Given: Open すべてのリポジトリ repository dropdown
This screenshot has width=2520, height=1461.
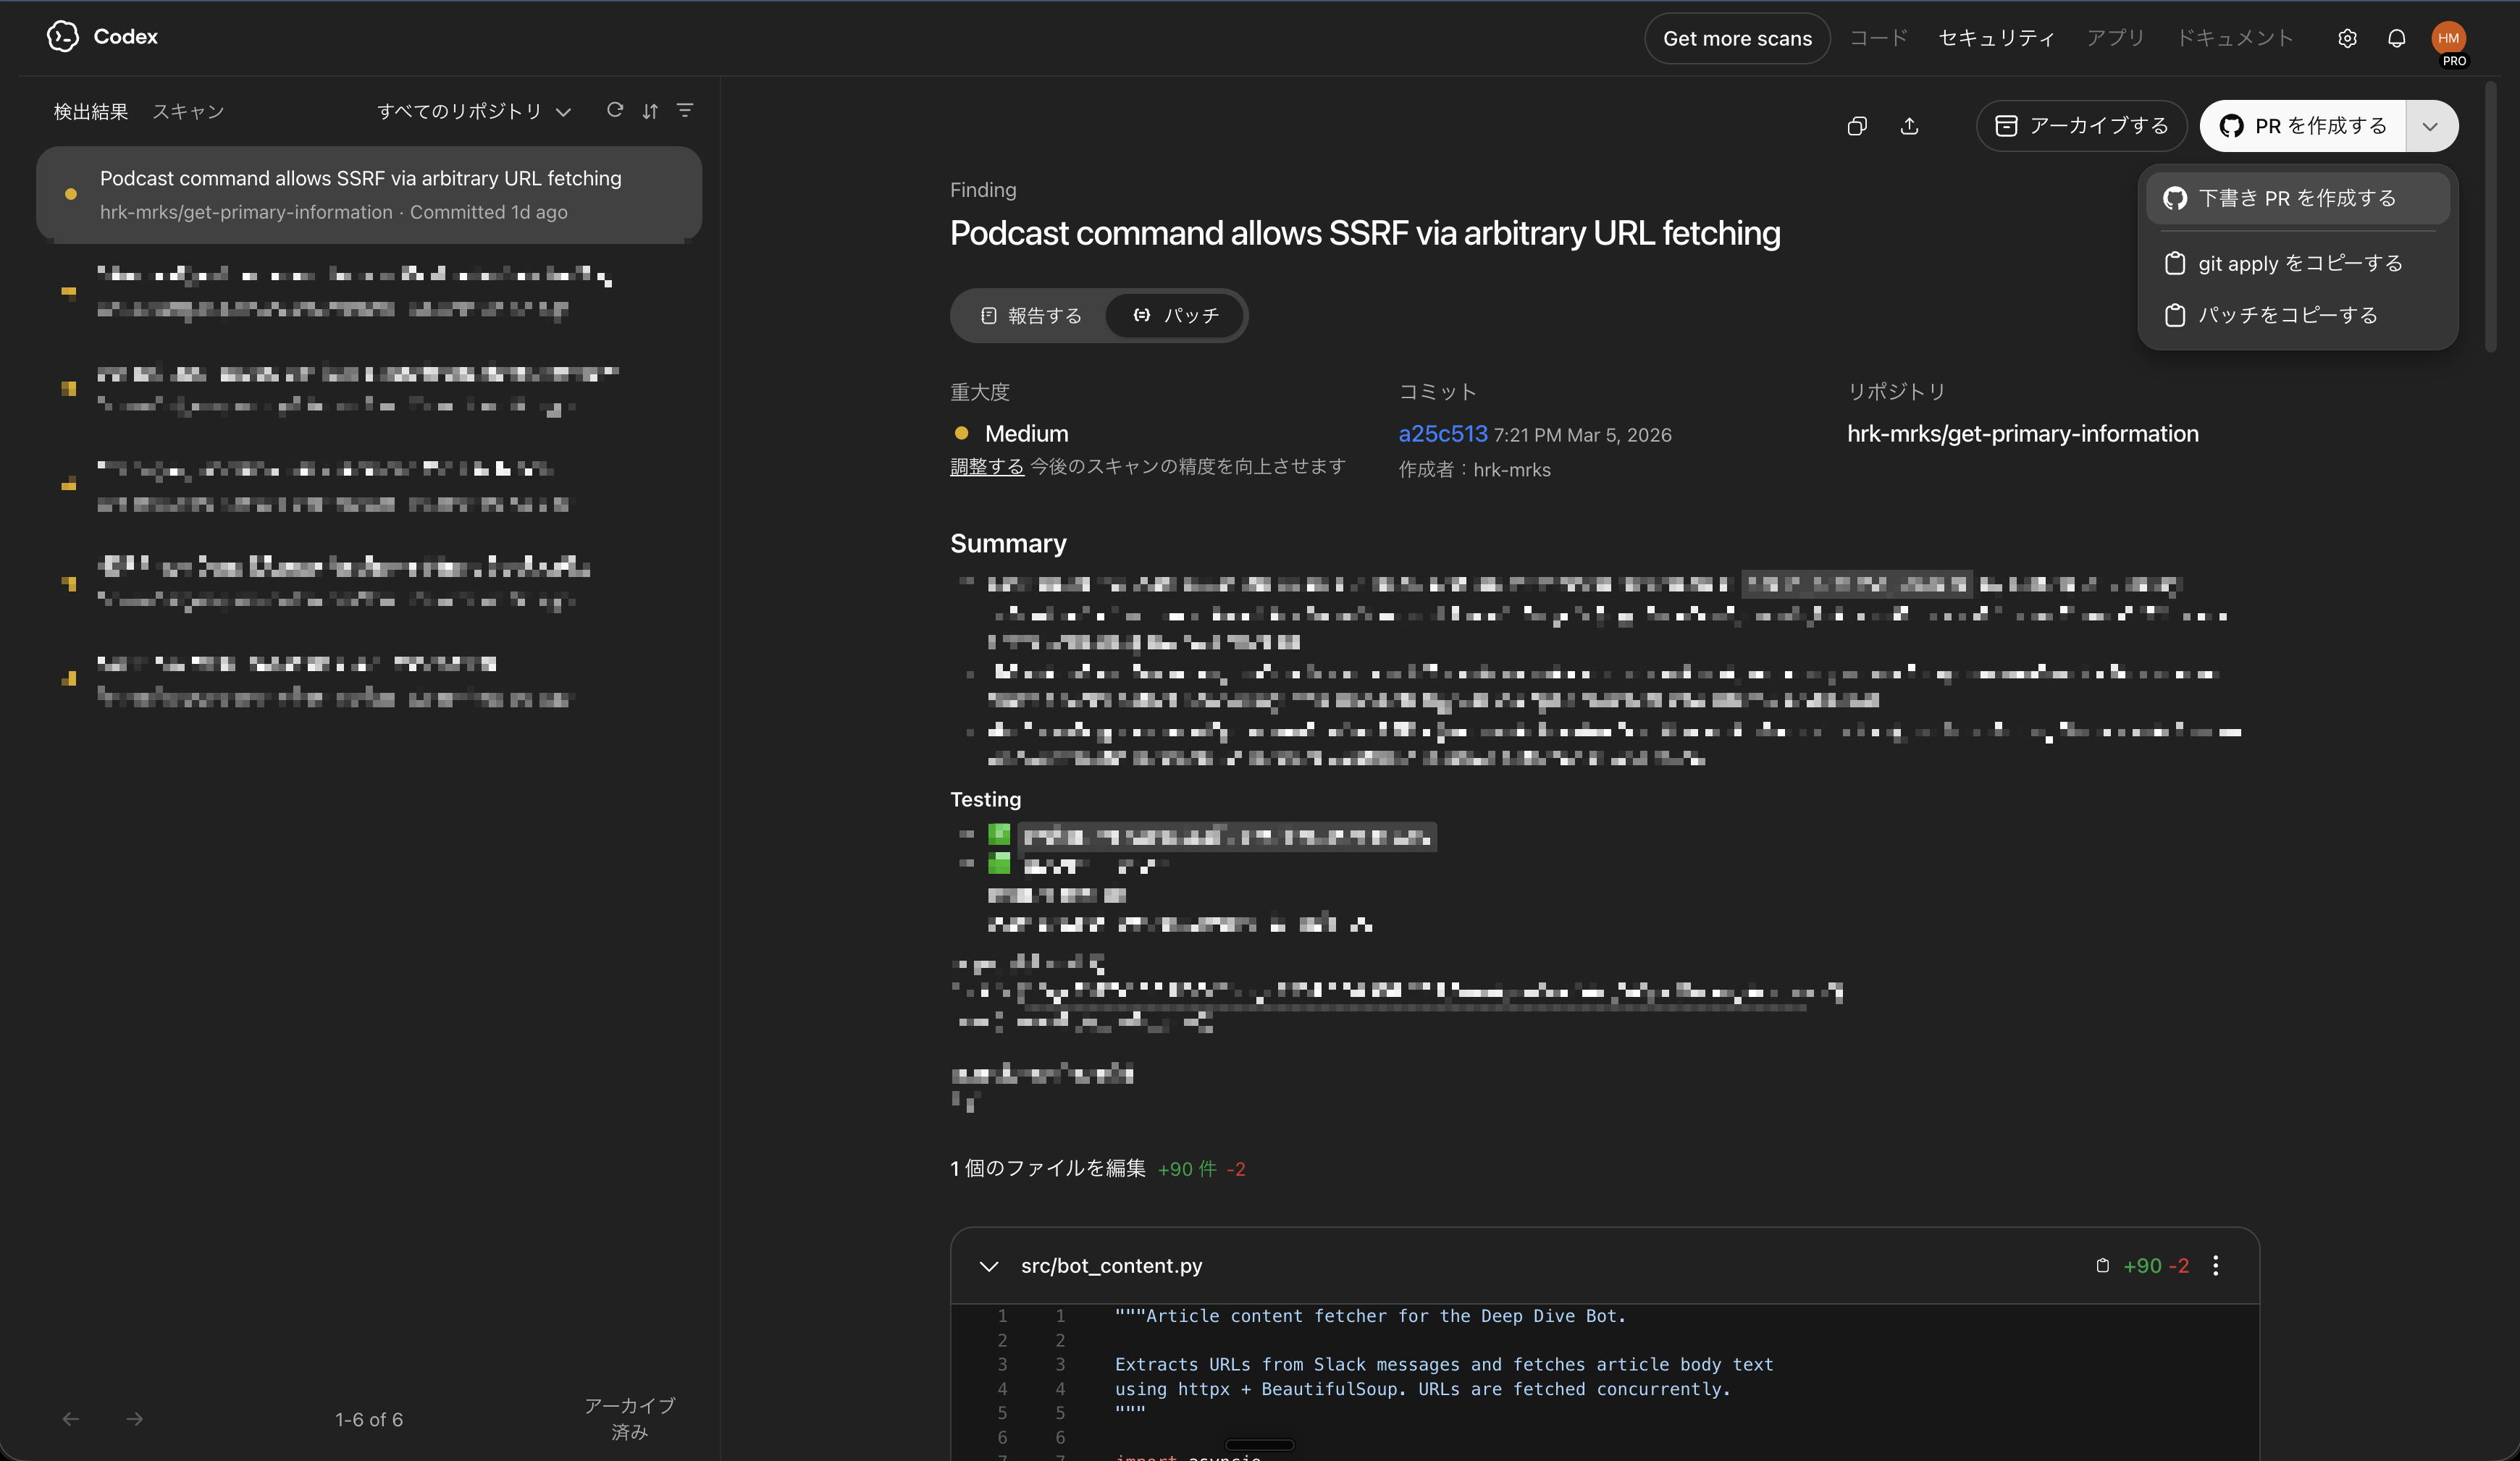Looking at the screenshot, I should click(x=474, y=111).
